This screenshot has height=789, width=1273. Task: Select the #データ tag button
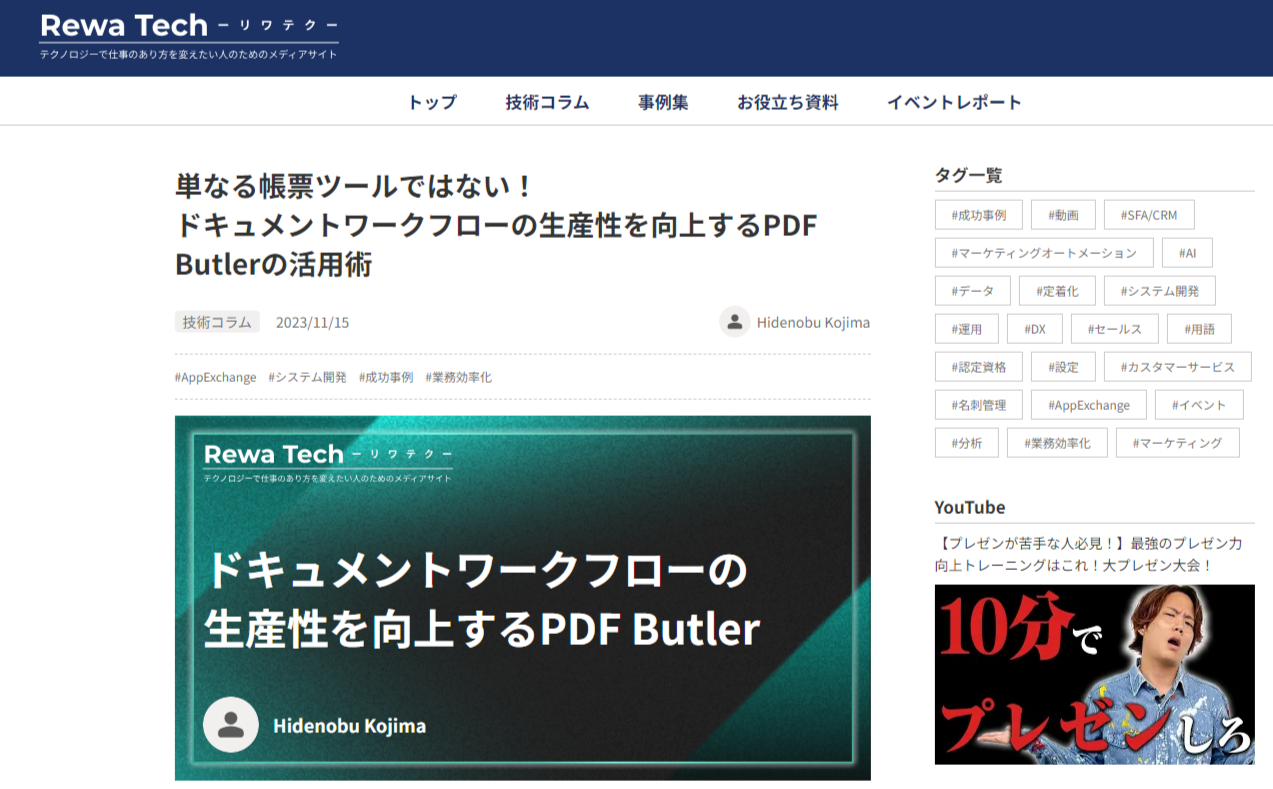pos(973,291)
